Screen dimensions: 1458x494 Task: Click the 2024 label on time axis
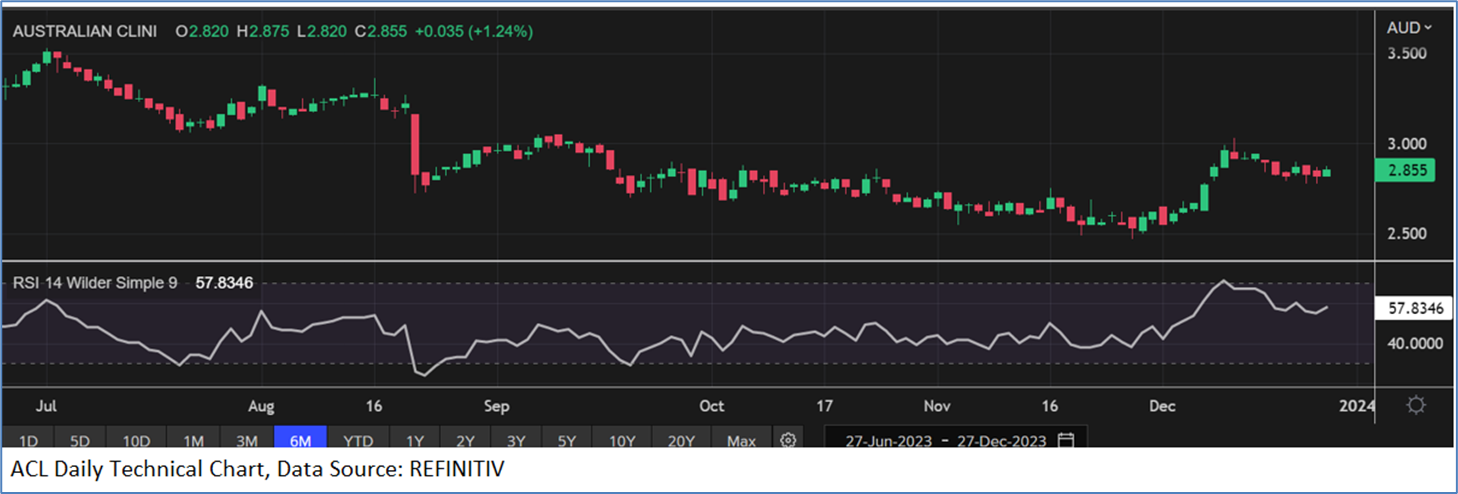(1357, 406)
